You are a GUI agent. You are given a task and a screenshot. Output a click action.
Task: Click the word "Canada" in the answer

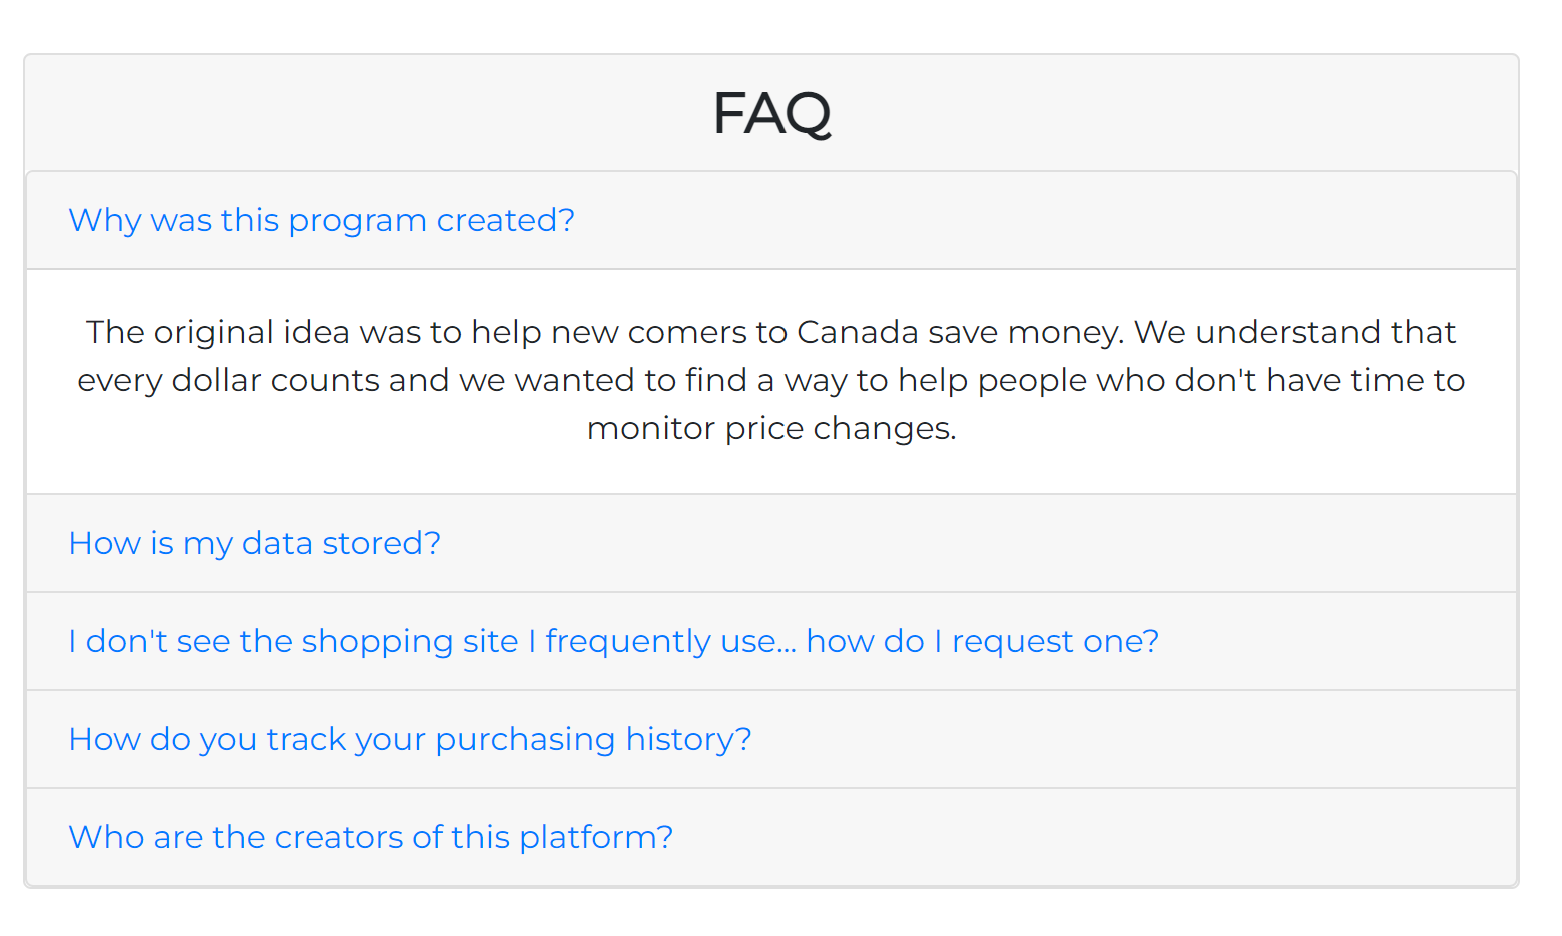(x=857, y=332)
